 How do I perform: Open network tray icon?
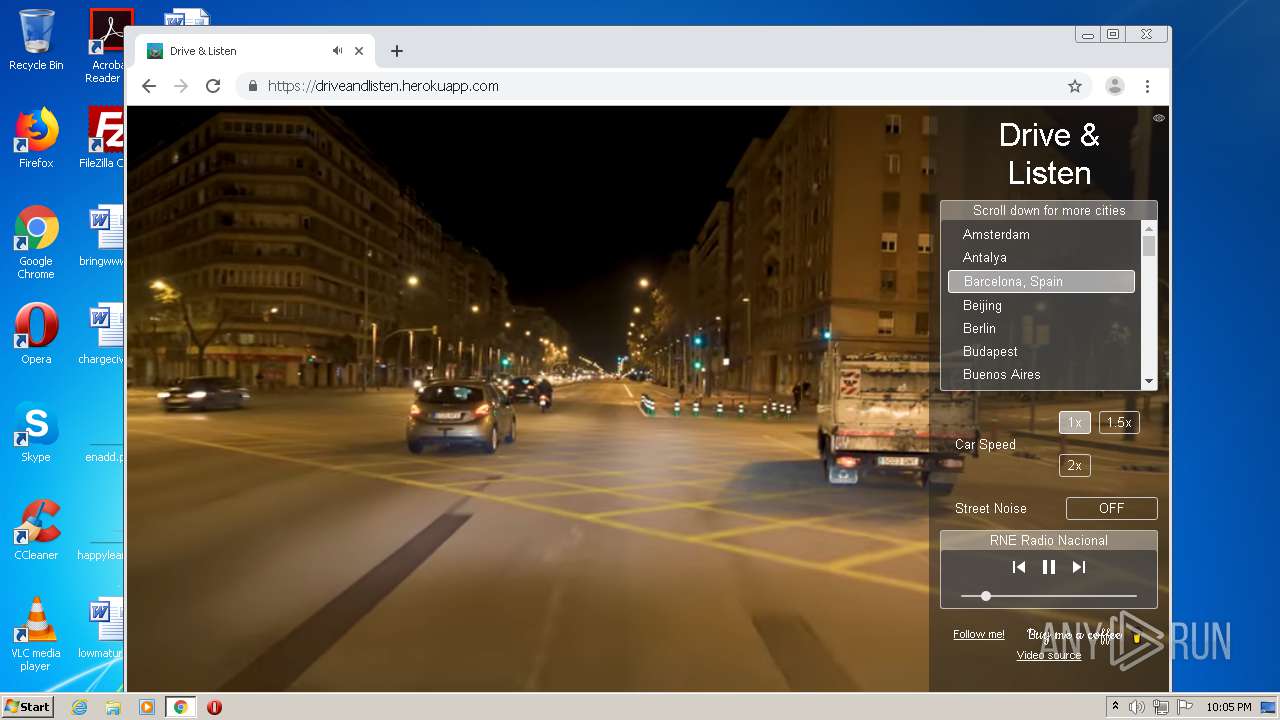click(1161, 707)
